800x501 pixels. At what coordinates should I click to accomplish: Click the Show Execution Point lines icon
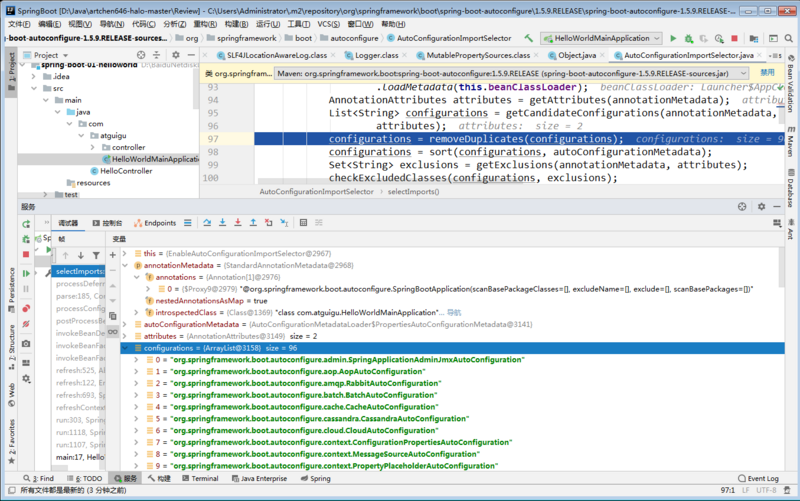[188, 222]
